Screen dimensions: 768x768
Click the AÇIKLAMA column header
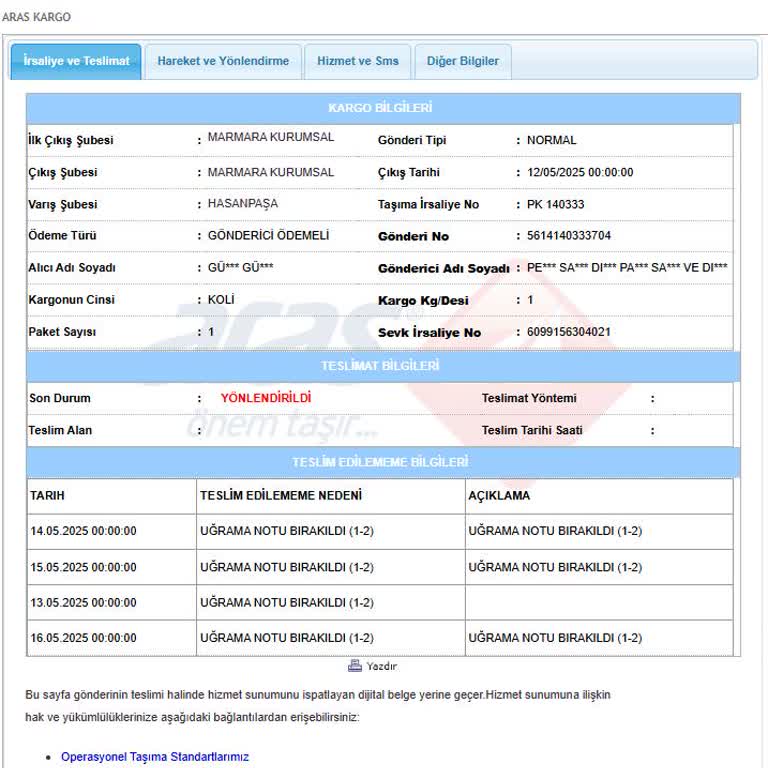pyautogui.click(x=499, y=496)
